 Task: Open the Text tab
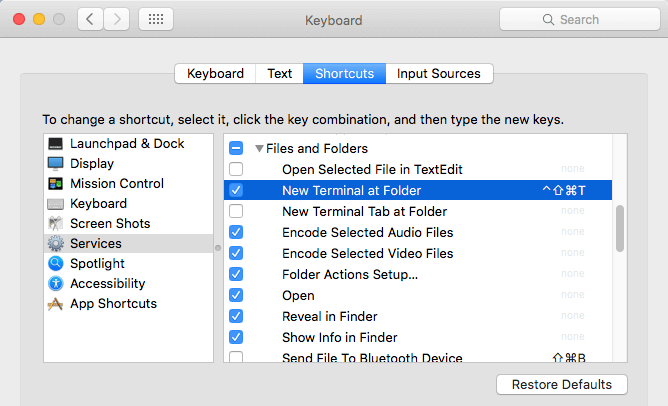pyautogui.click(x=279, y=74)
